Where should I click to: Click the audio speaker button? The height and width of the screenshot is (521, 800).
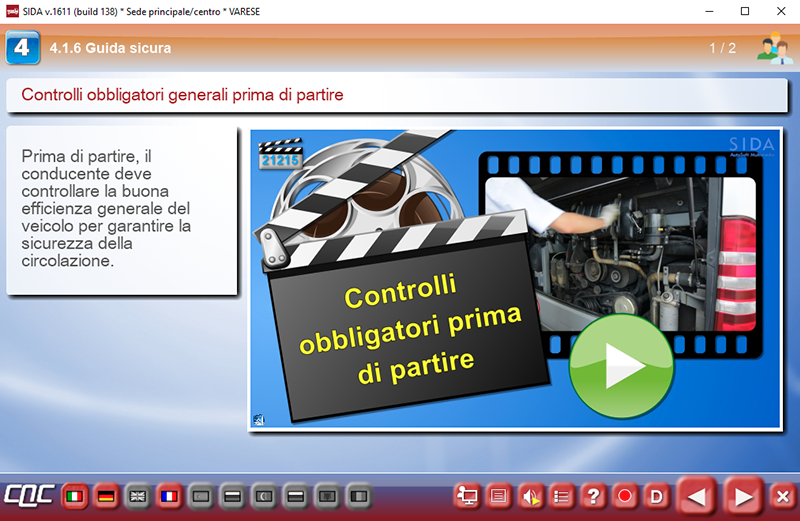coord(531,496)
